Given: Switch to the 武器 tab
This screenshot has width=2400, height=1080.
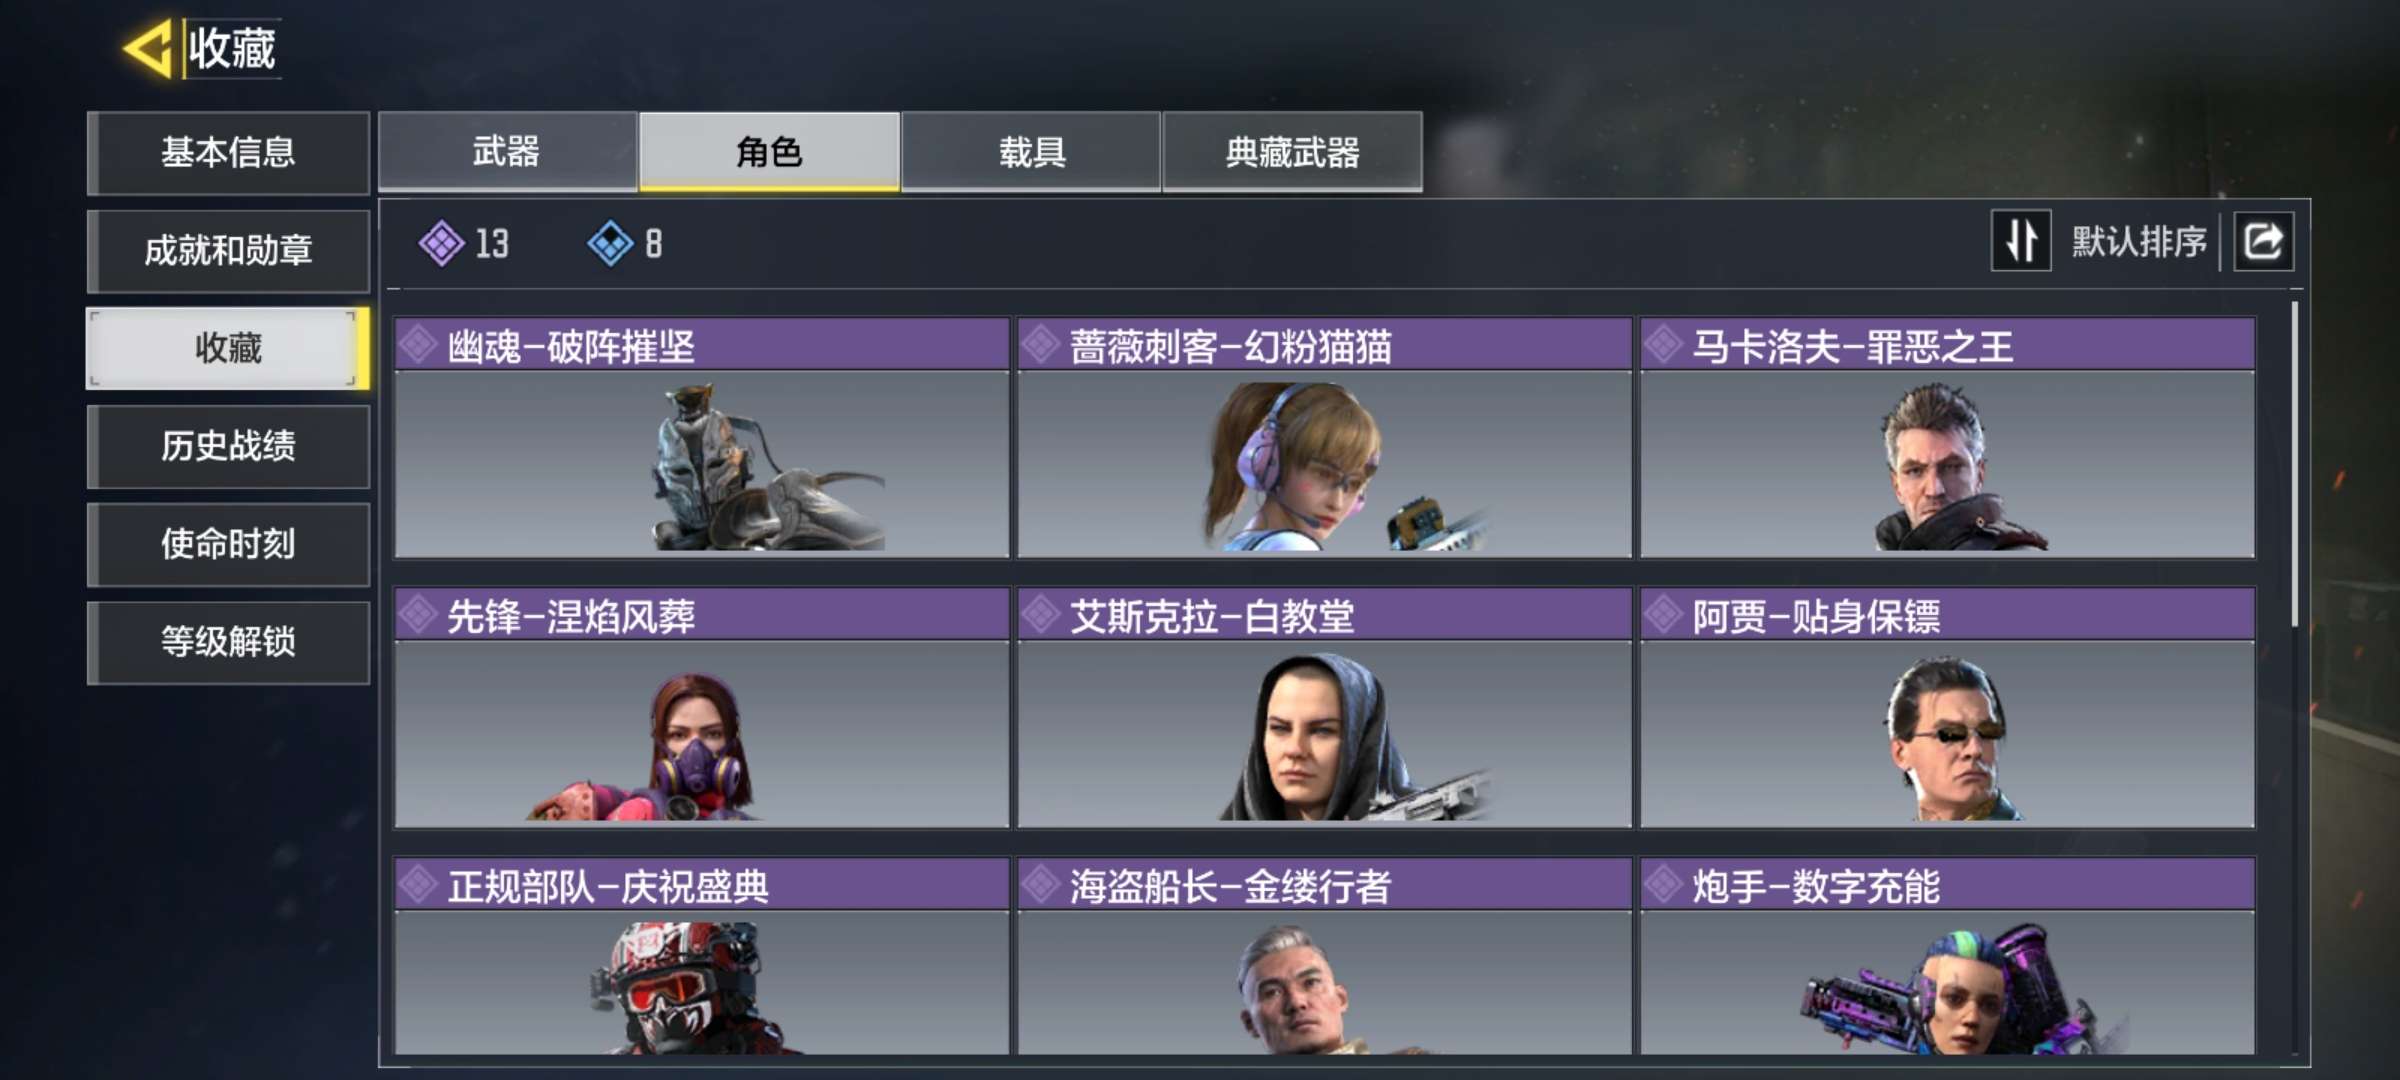Looking at the screenshot, I should click(507, 152).
